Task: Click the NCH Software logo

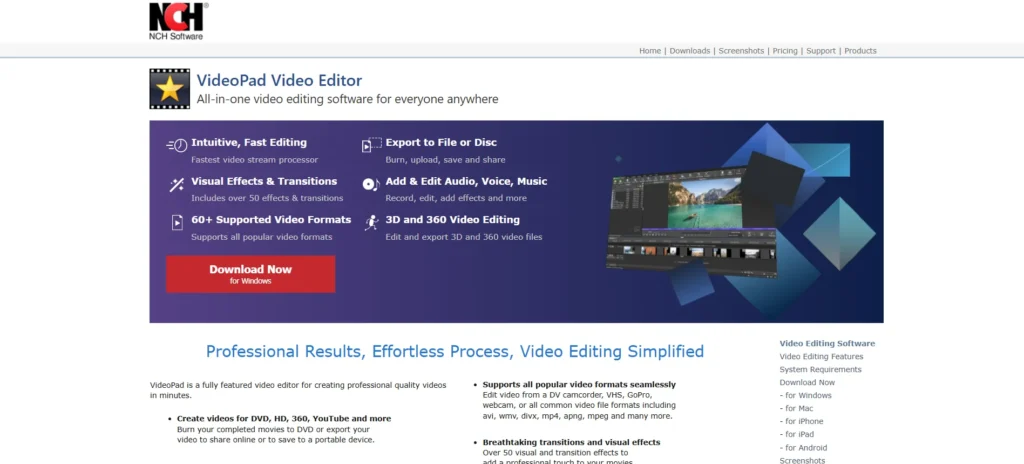Action: [x=178, y=21]
